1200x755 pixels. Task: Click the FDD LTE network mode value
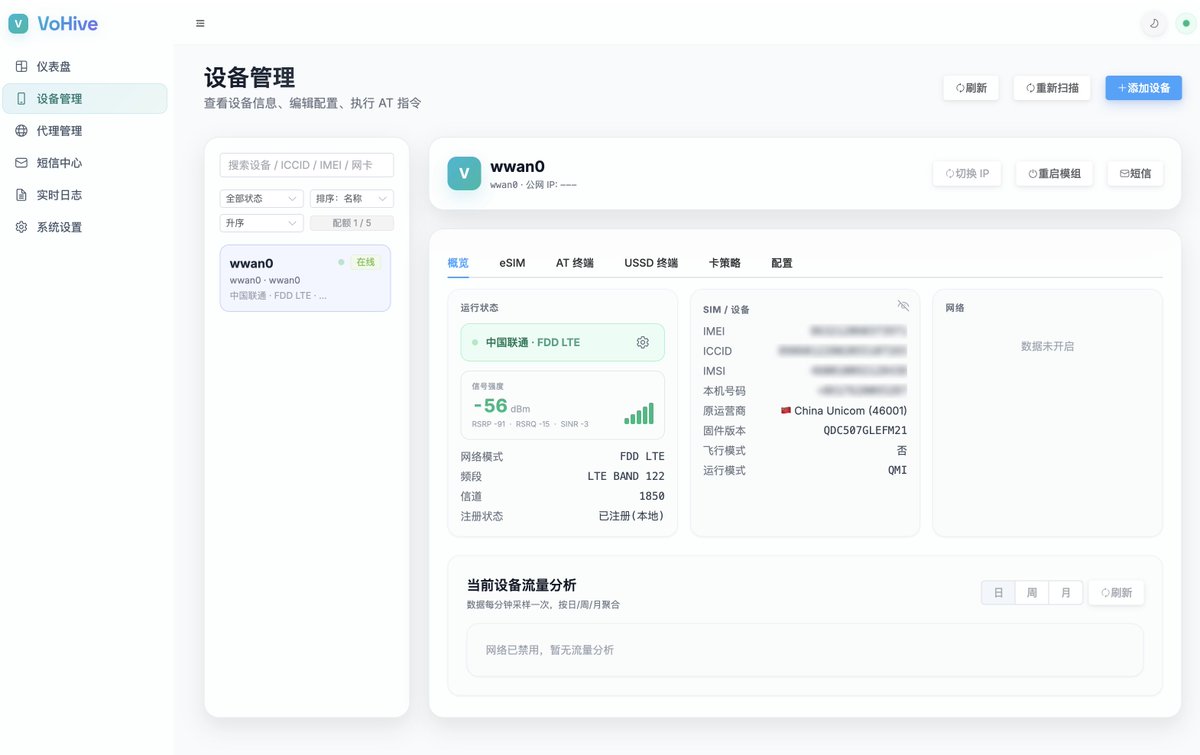pyautogui.click(x=642, y=456)
